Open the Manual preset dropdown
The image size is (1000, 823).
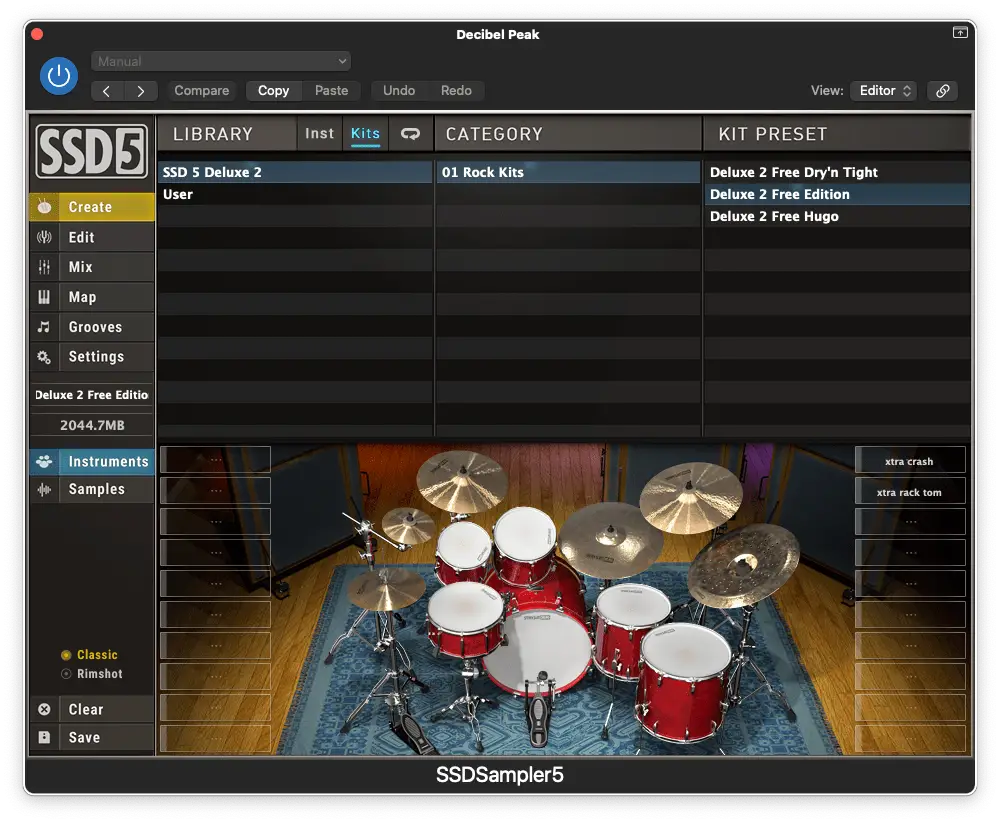[221, 61]
